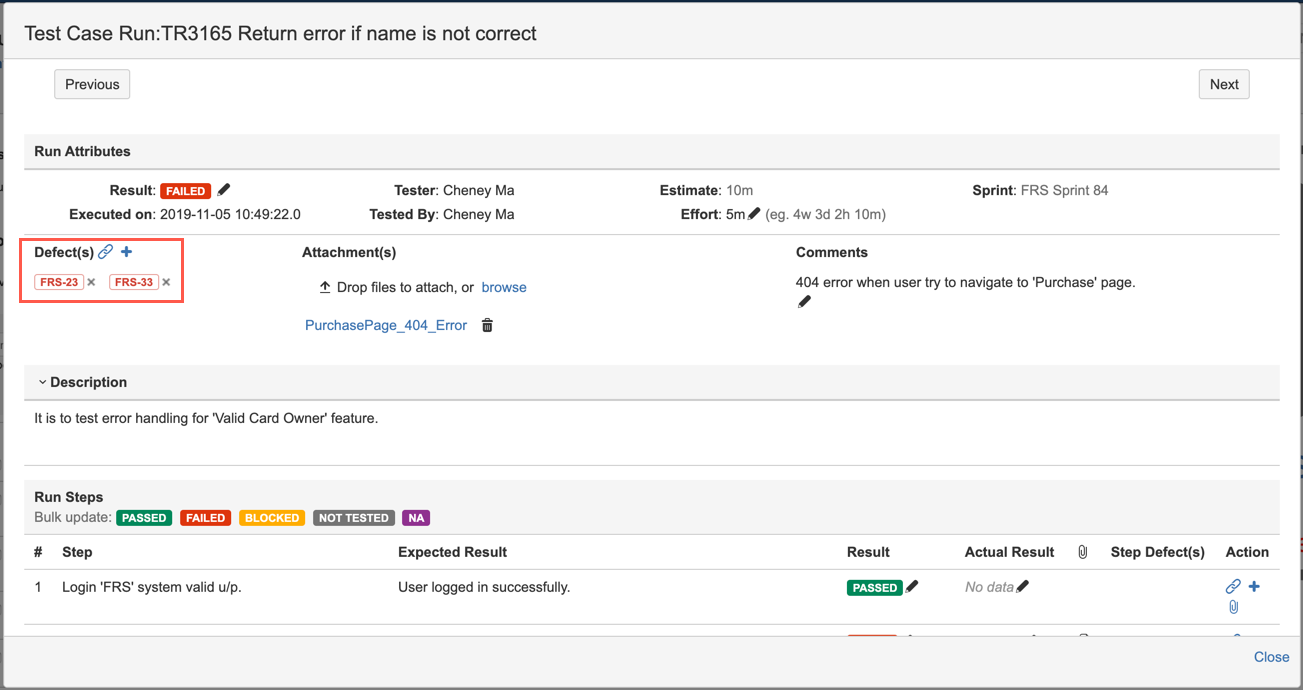The width and height of the screenshot is (1303, 690).
Task: Click the 'No data' actual result
Action: click(989, 587)
